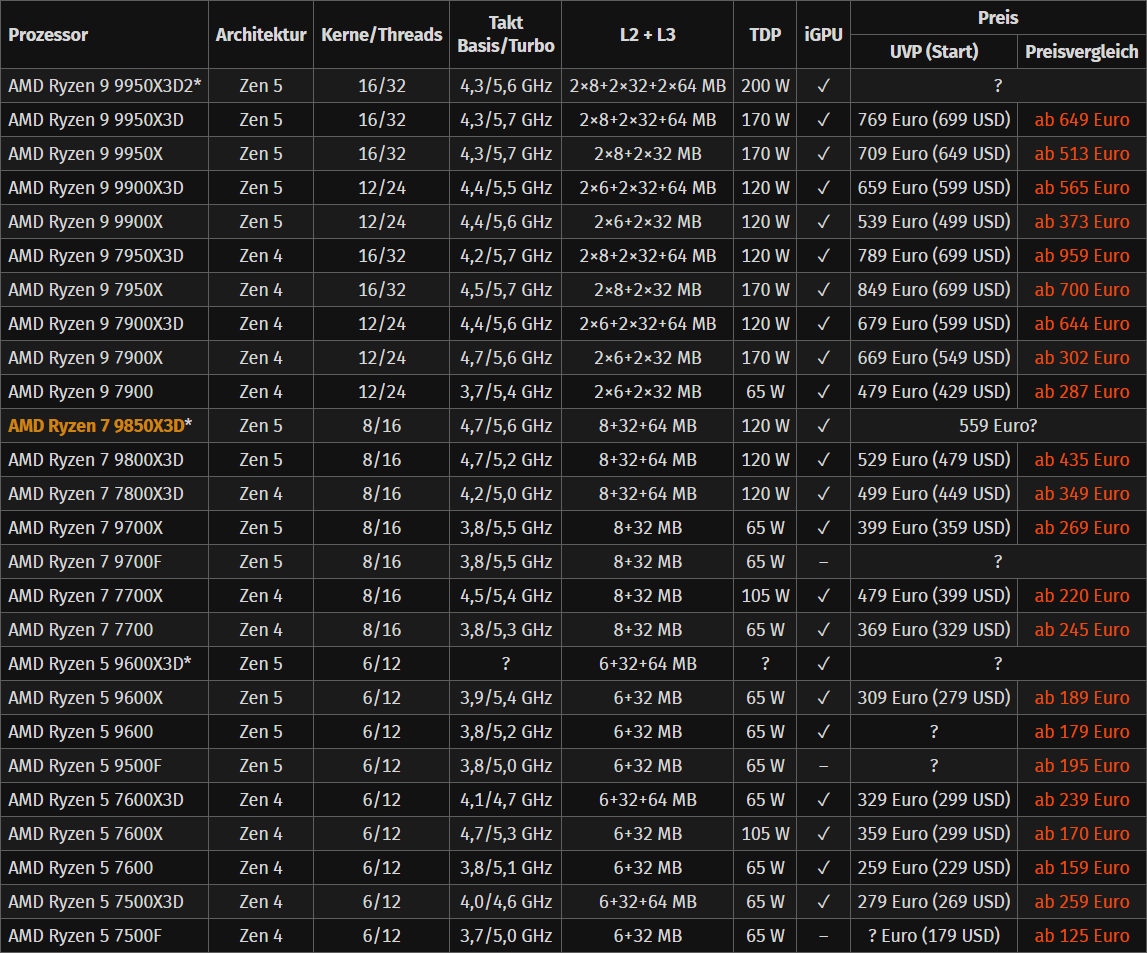1147x953 pixels.
Task: Click the '4,7/5,2 GHz' clock cell
Action: (x=505, y=460)
